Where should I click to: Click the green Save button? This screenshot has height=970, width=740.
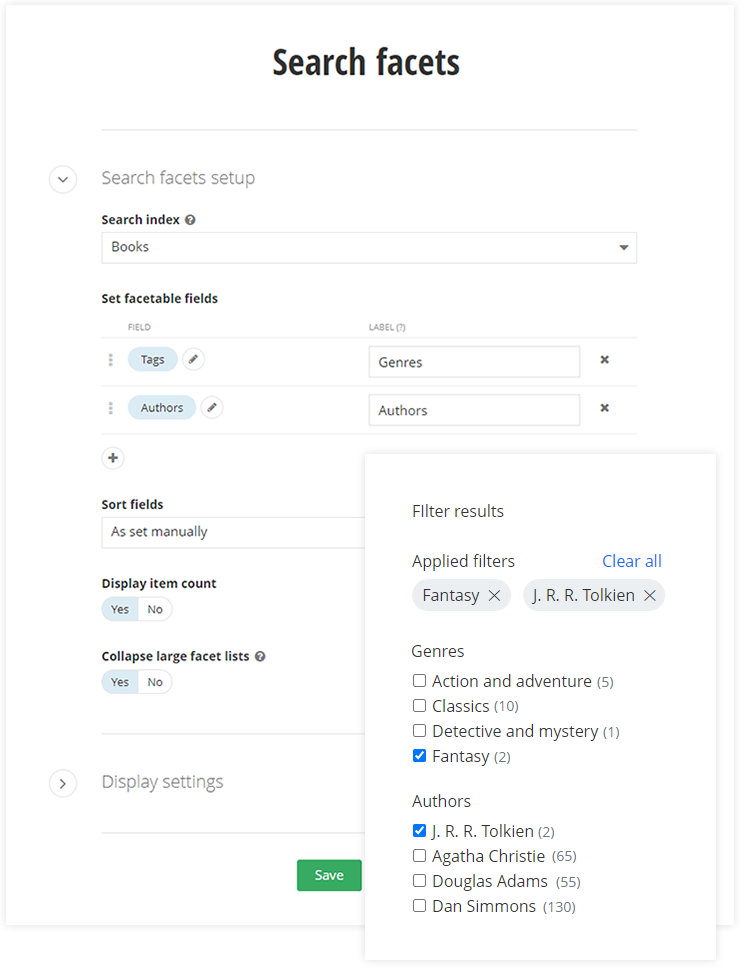click(x=329, y=875)
